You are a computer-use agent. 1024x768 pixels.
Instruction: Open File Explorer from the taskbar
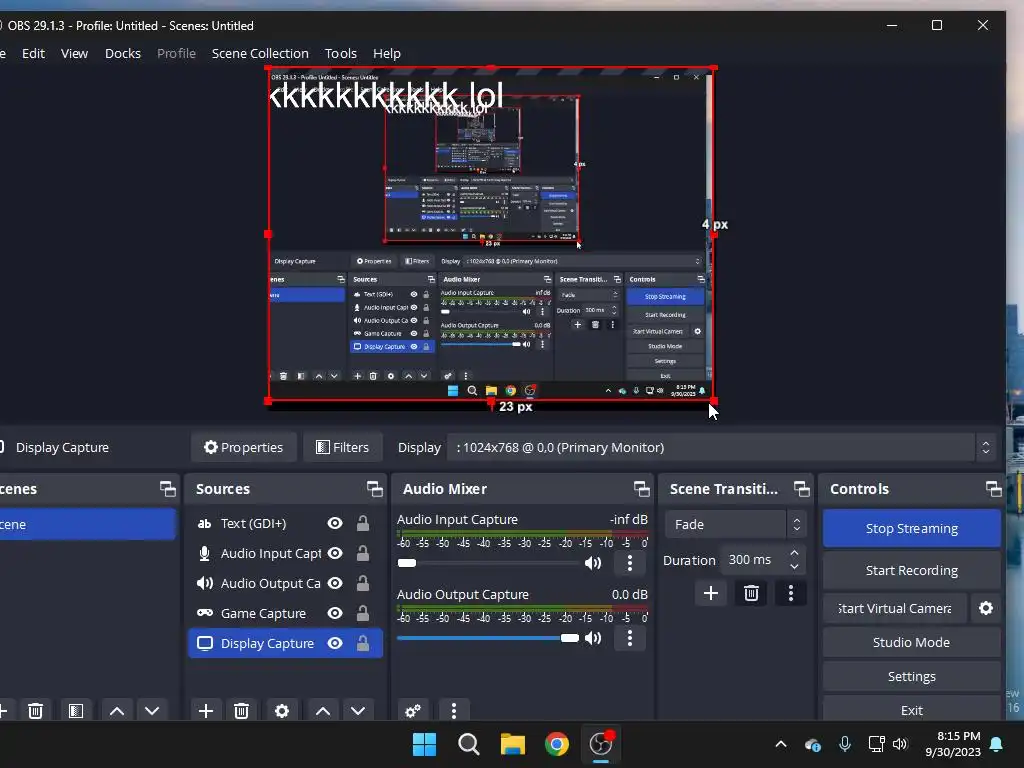point(513,744)
